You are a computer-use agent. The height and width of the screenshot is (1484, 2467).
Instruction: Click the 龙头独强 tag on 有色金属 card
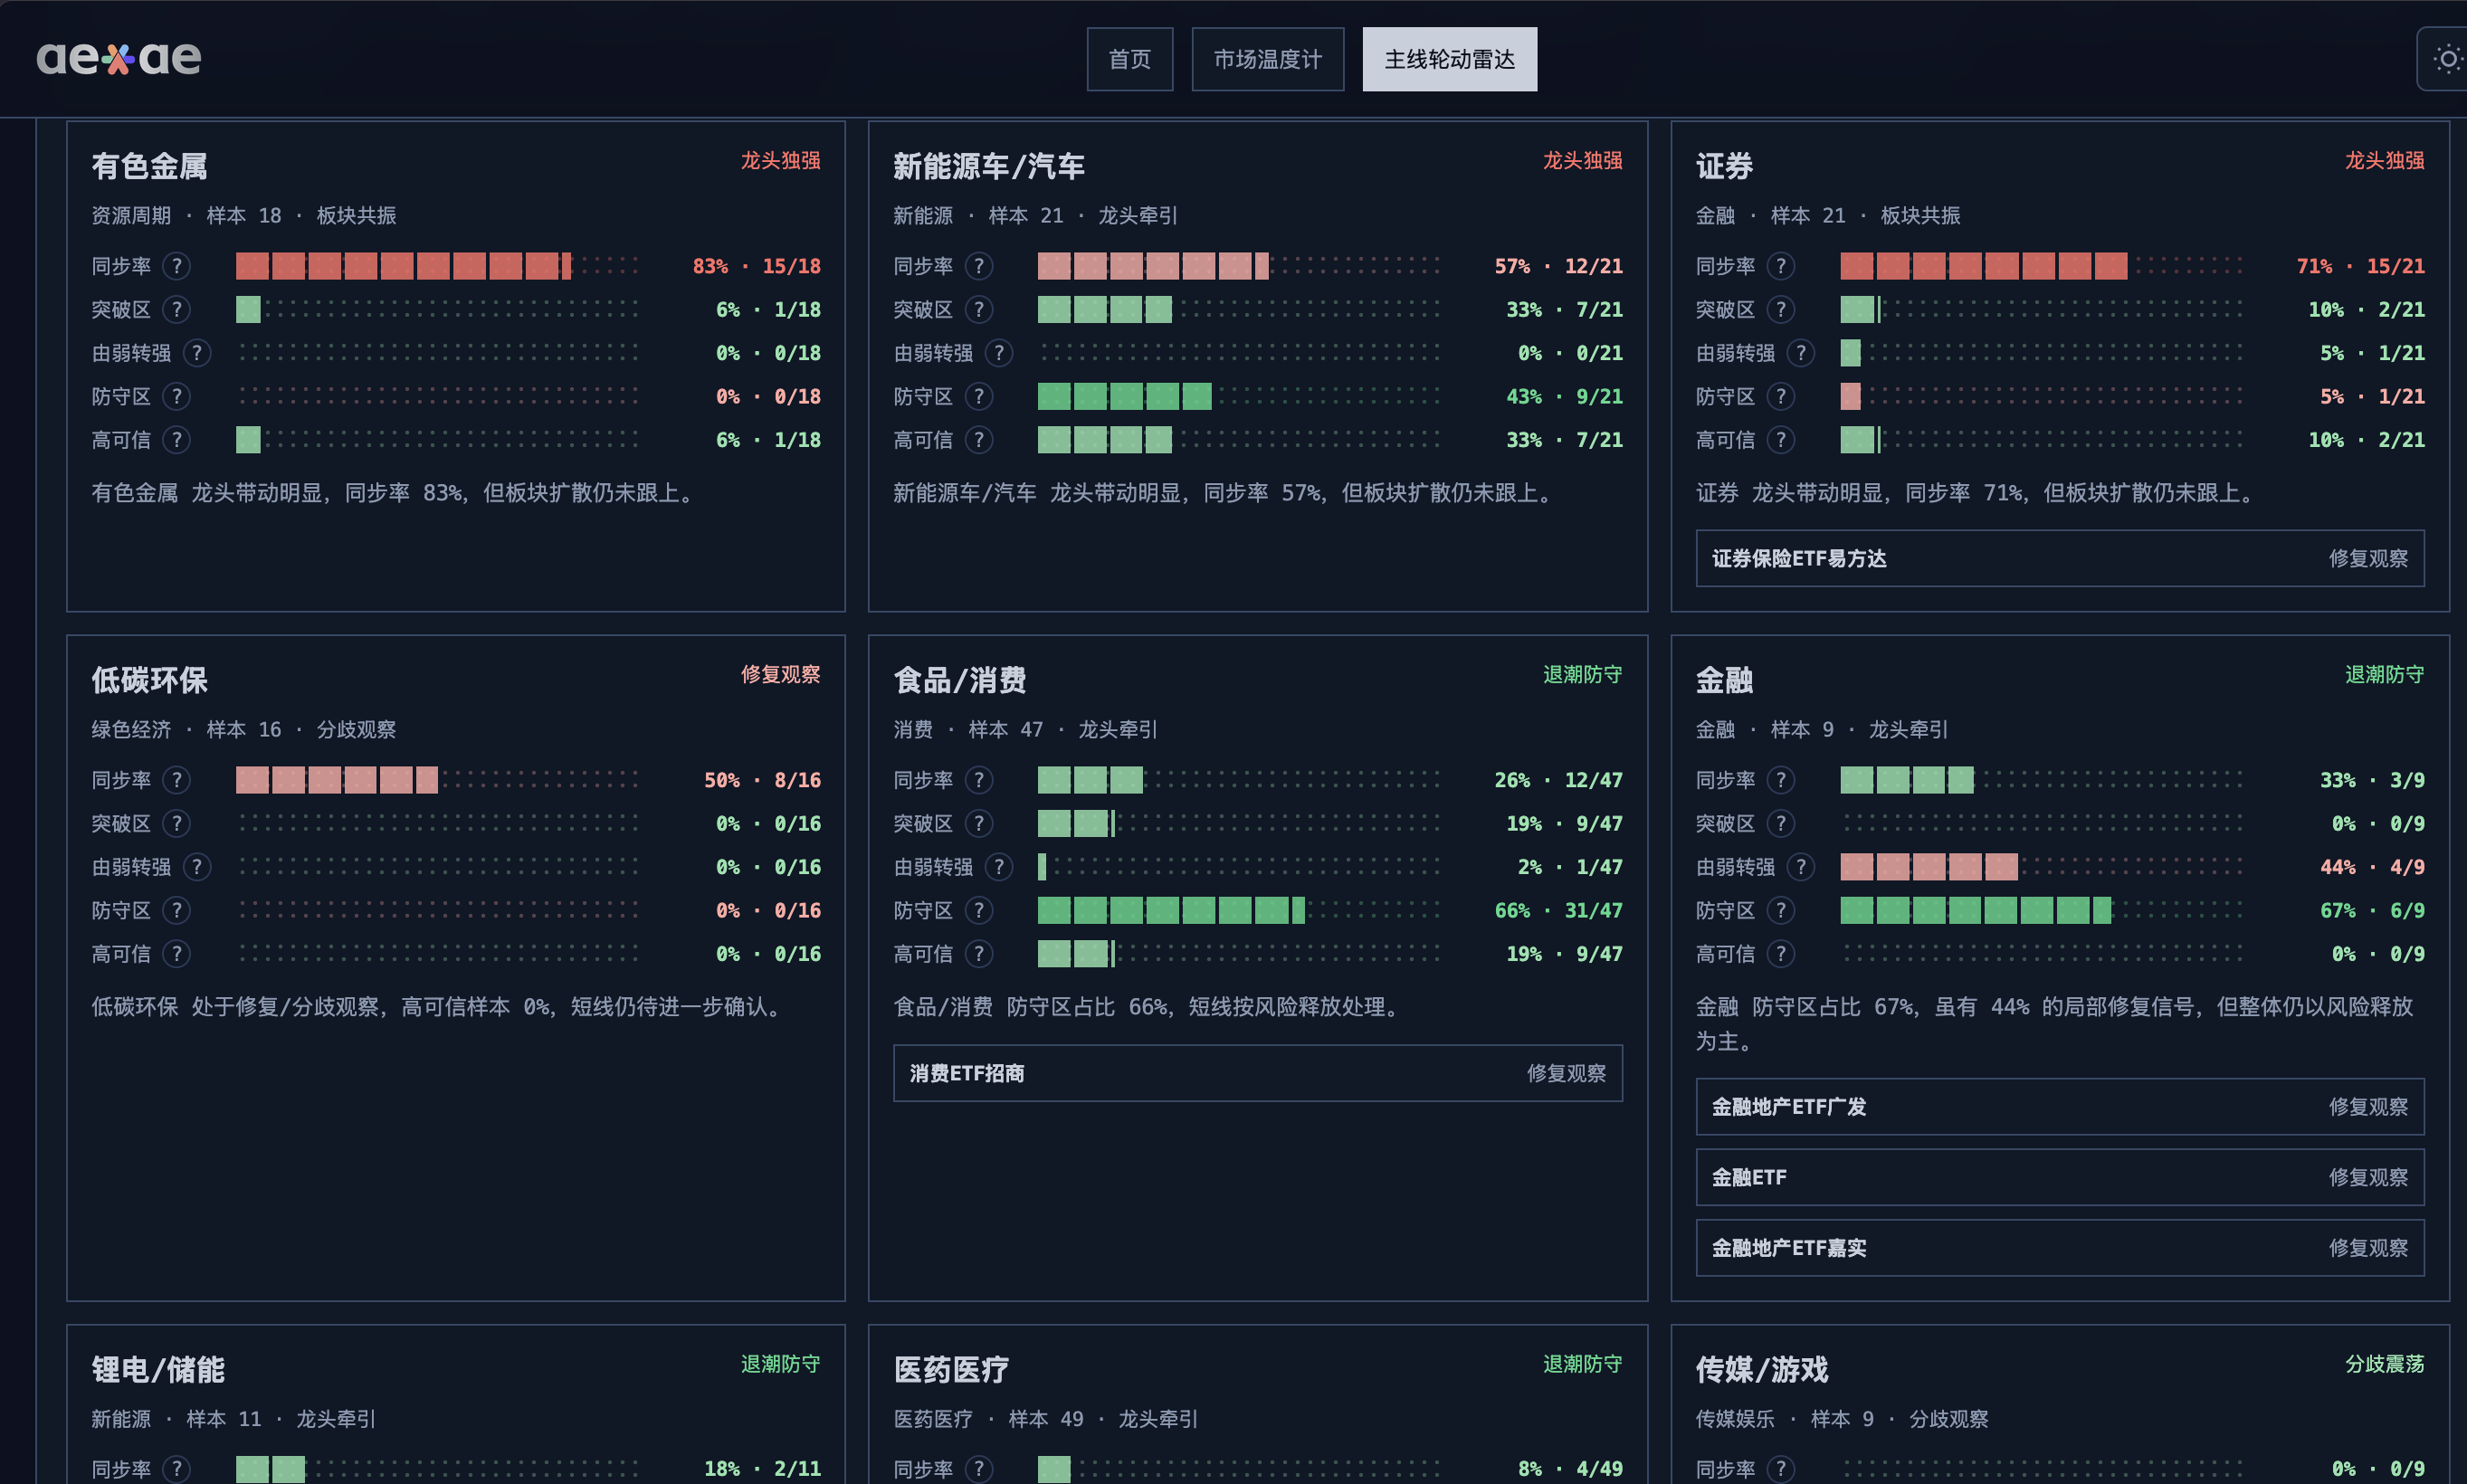pyautogui.click(x=780, y=160)
